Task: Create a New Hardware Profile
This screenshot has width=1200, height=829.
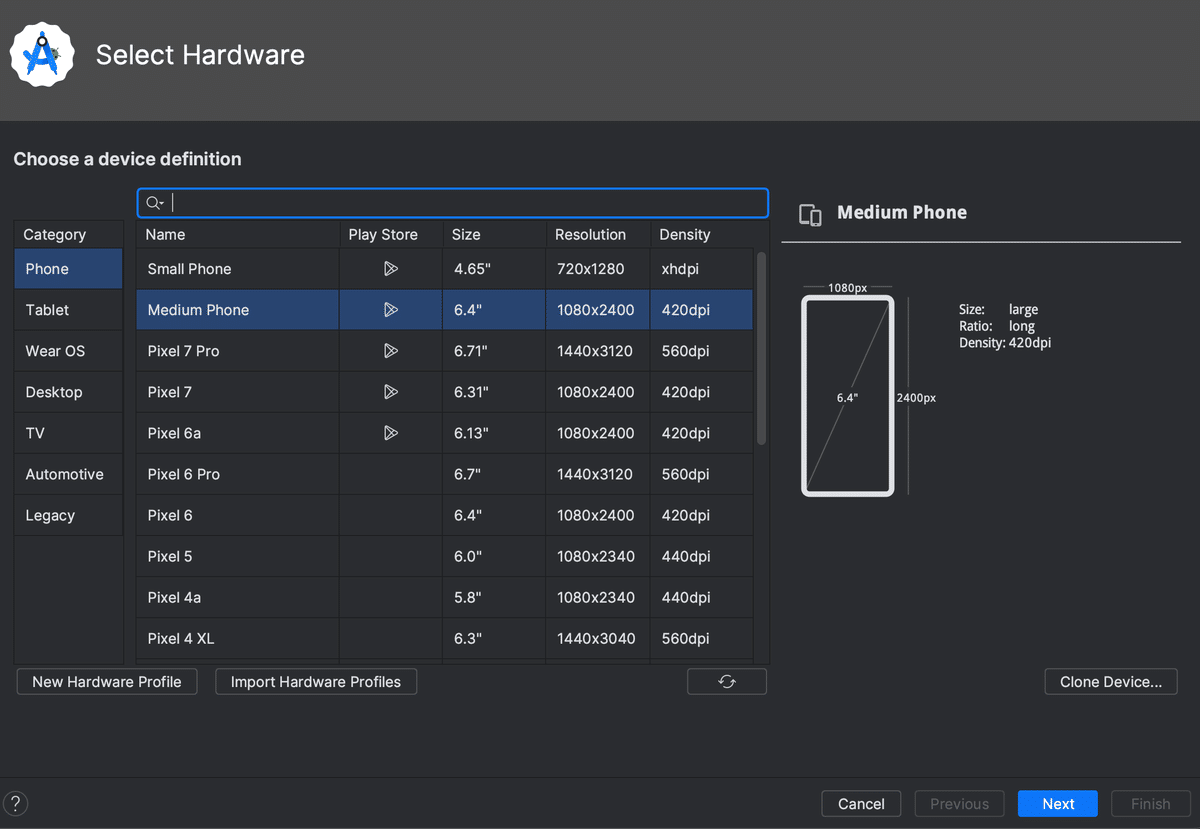Action: point(107,682)
